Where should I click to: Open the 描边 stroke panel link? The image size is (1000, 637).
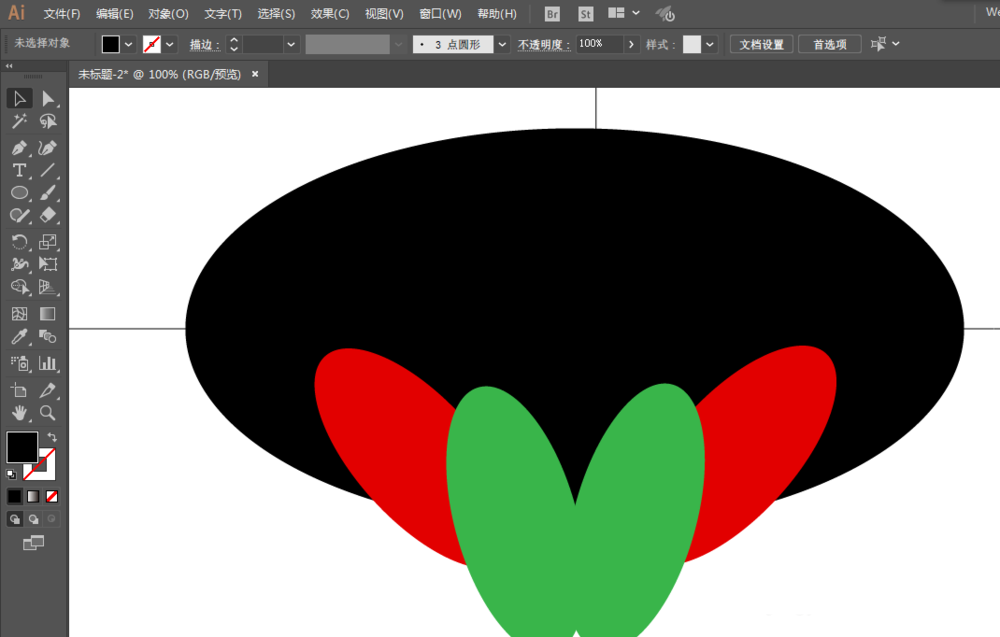pyautogui.click(x=205, y=45)
